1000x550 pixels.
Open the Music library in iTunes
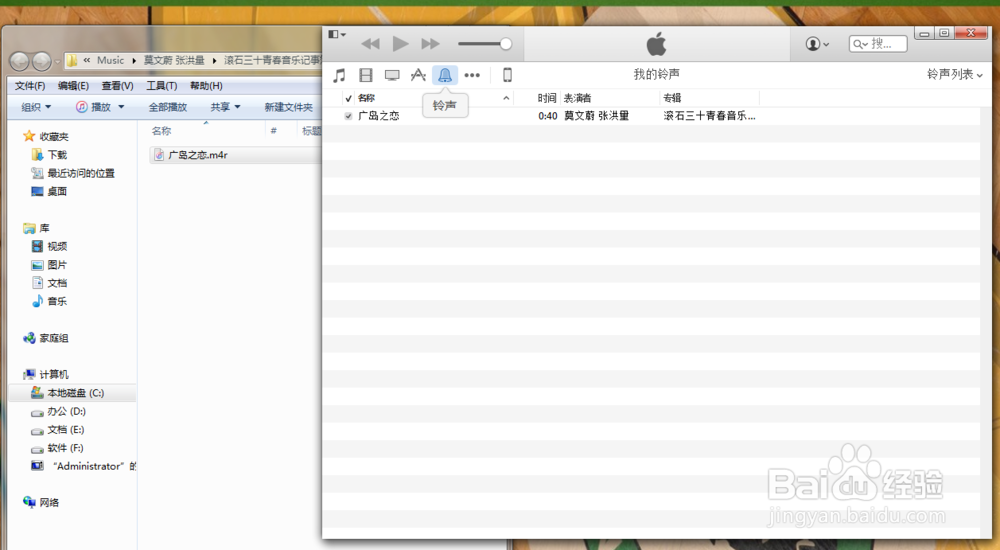pos(339,75)
